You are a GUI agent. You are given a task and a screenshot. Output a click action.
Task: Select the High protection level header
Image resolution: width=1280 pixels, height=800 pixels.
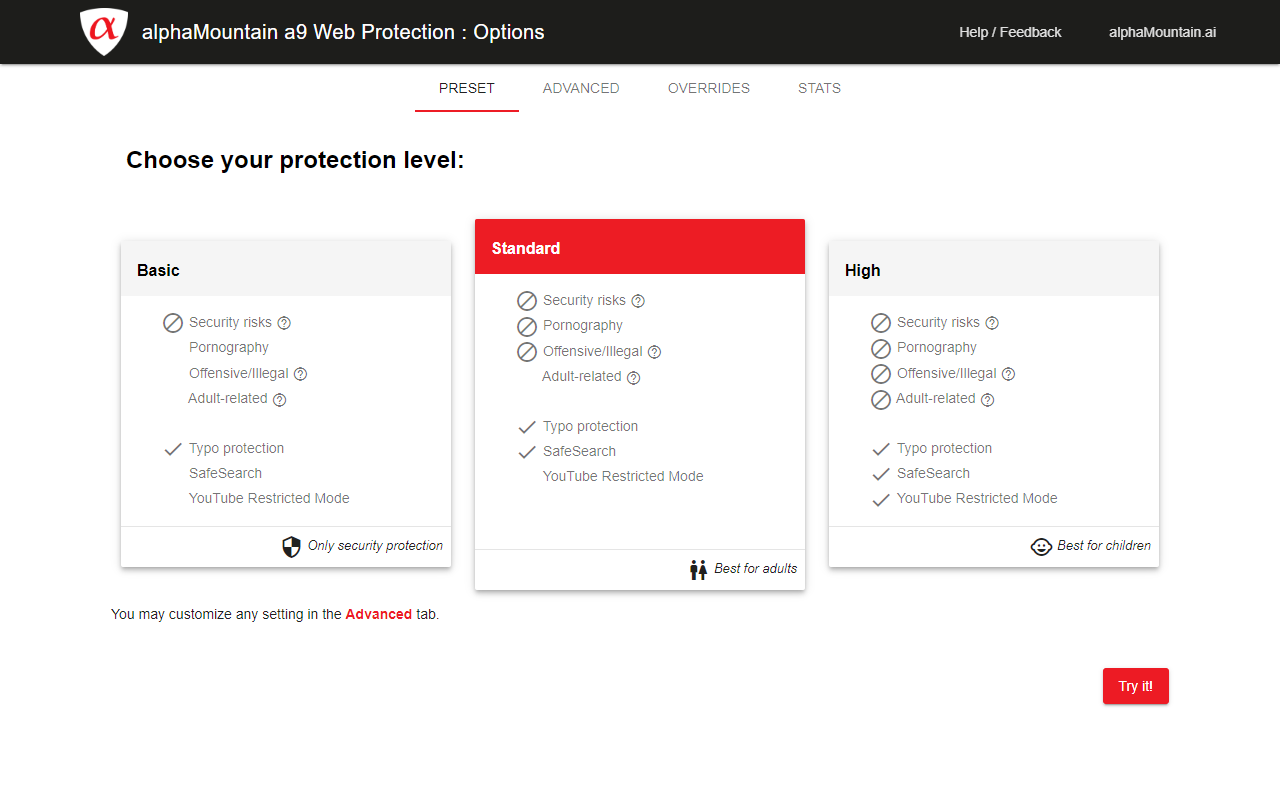coord(994,270)
